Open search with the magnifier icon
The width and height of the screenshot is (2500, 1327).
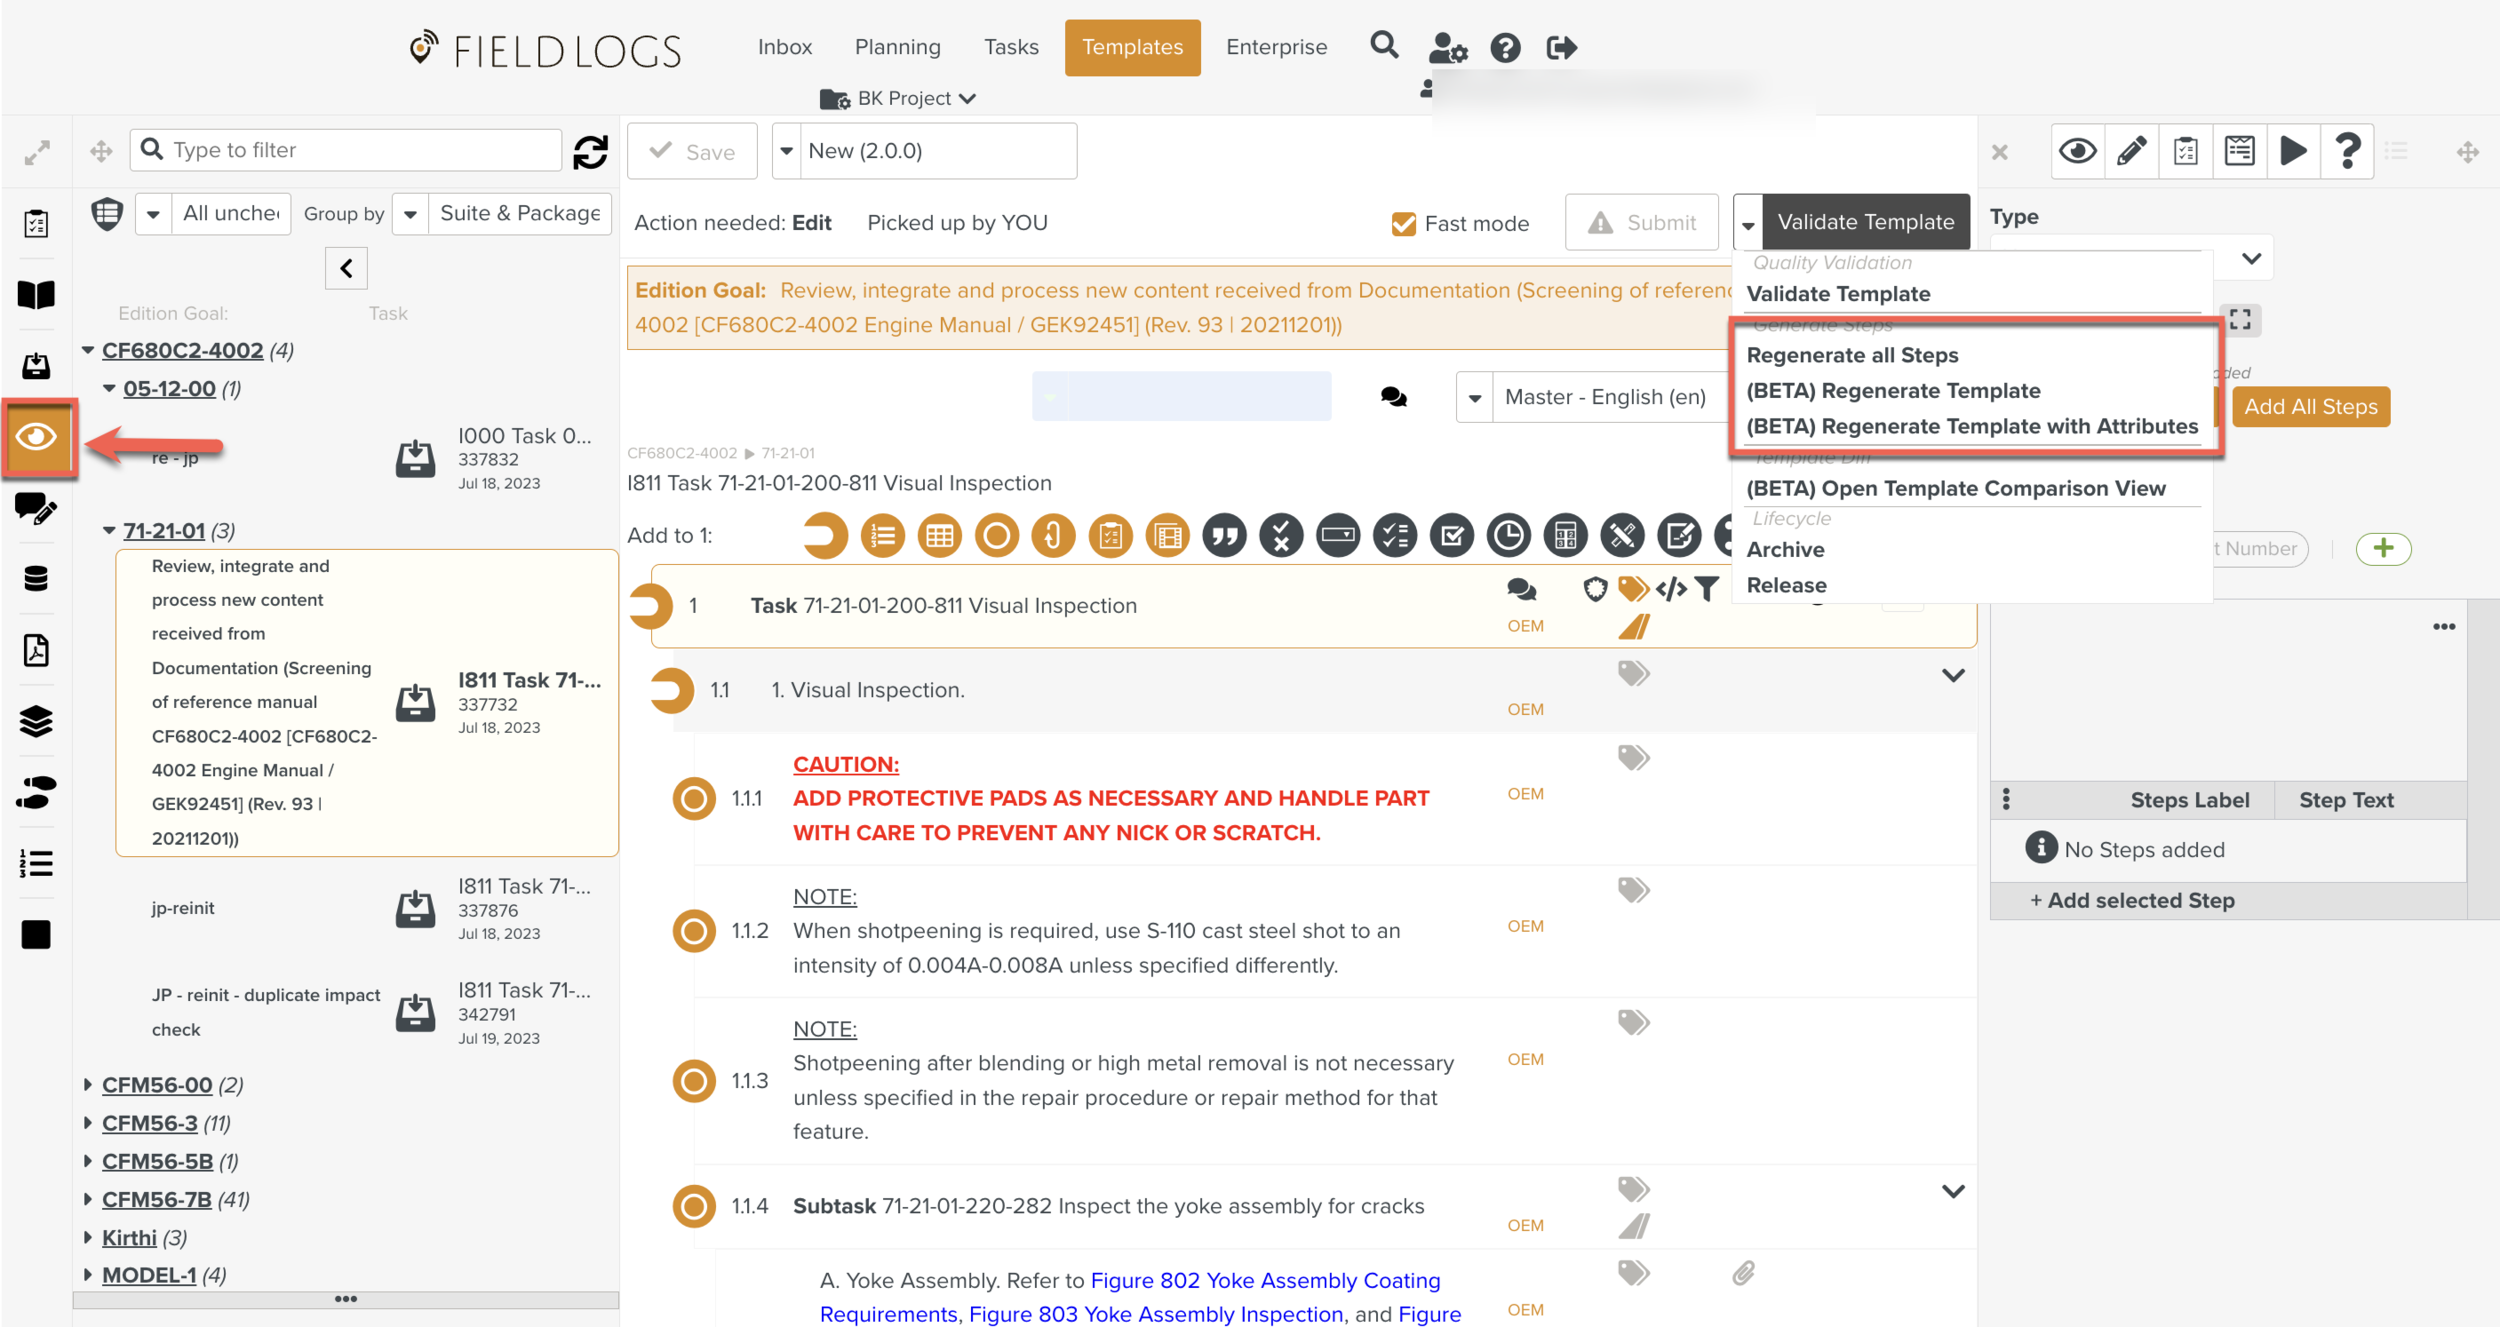tap(1384, 46)
